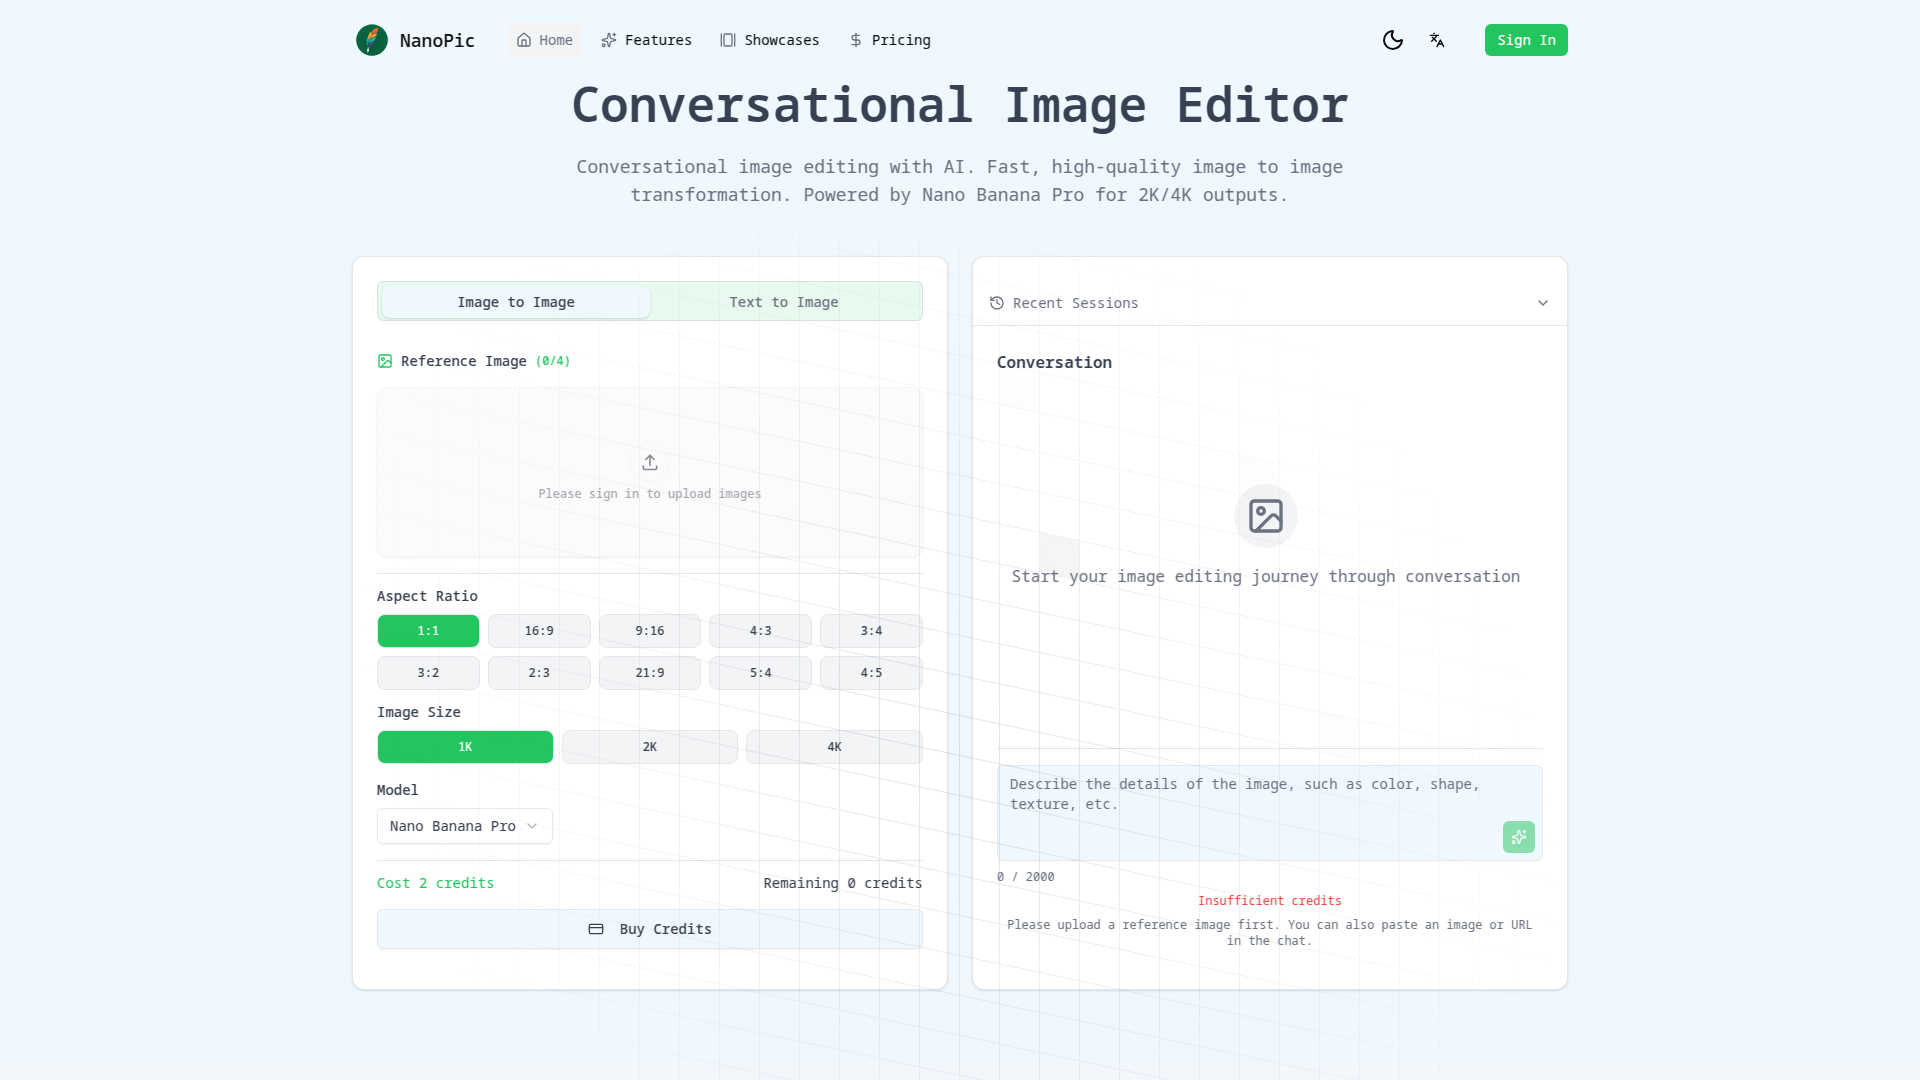Screen dimensions: 1920x1080
Task: Click the sparkle generate button in chat box
Action: pyautogui.click(x=1518, y=837)
